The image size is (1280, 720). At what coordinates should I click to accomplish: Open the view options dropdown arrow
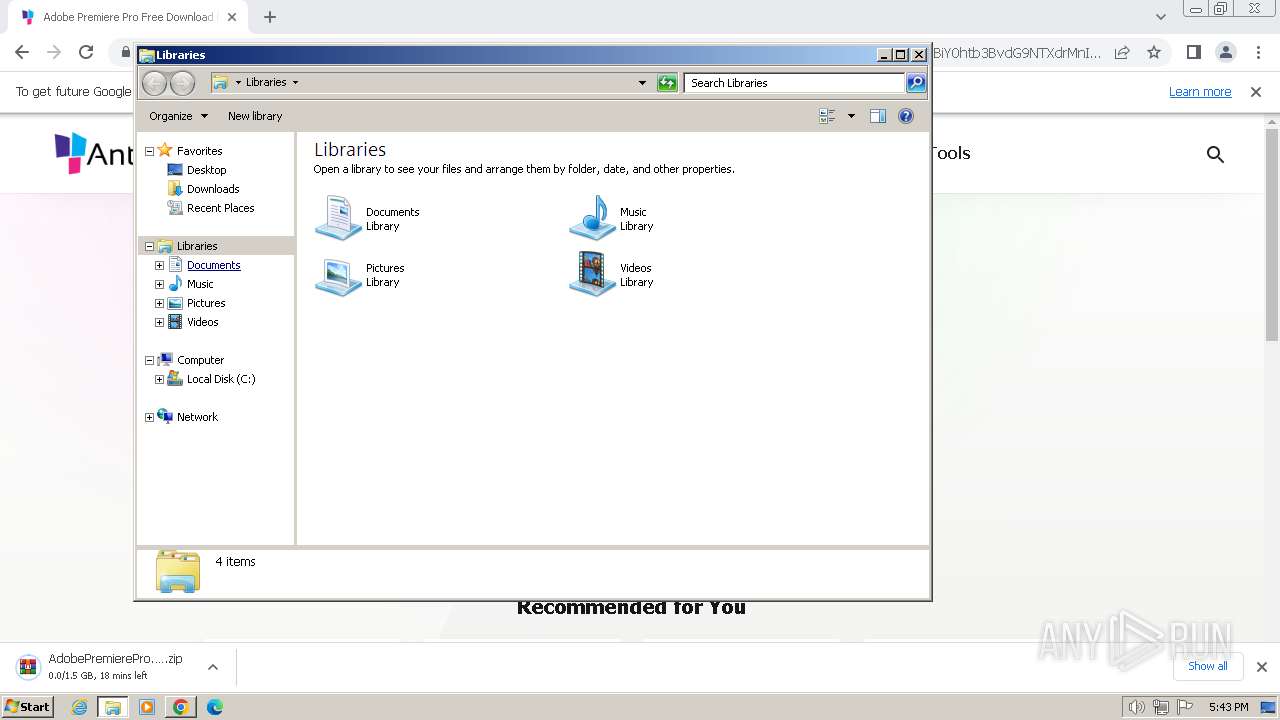pyautogui.click(x=851, y=116)
